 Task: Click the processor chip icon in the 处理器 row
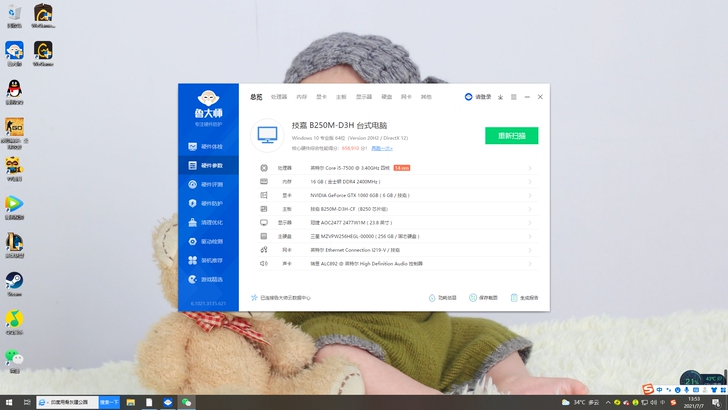pos(264,168)
